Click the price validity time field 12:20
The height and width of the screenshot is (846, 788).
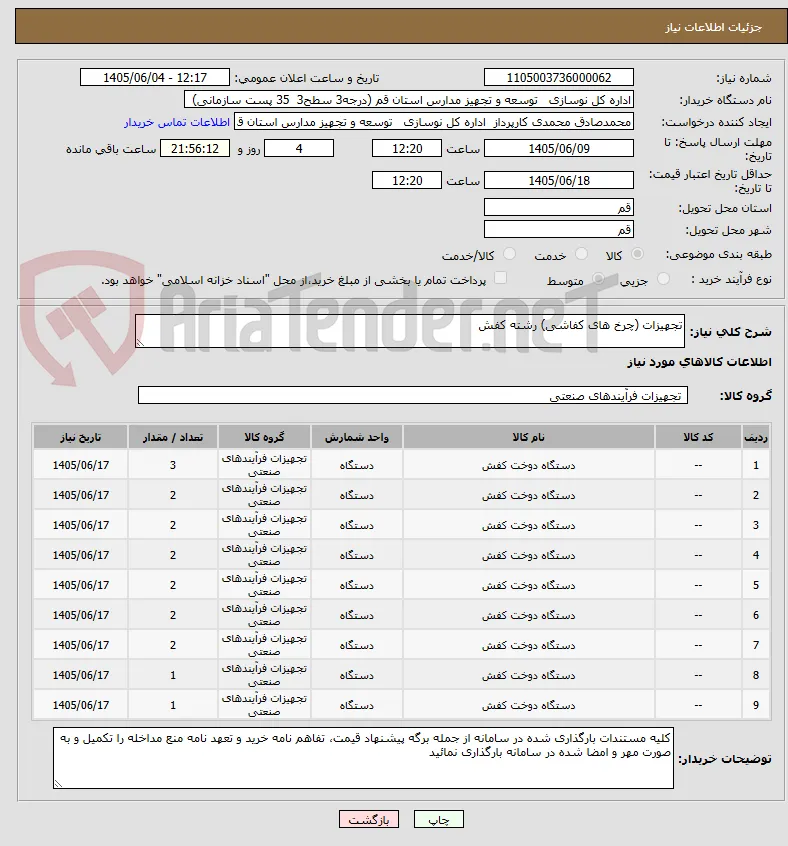pos(407,181)
